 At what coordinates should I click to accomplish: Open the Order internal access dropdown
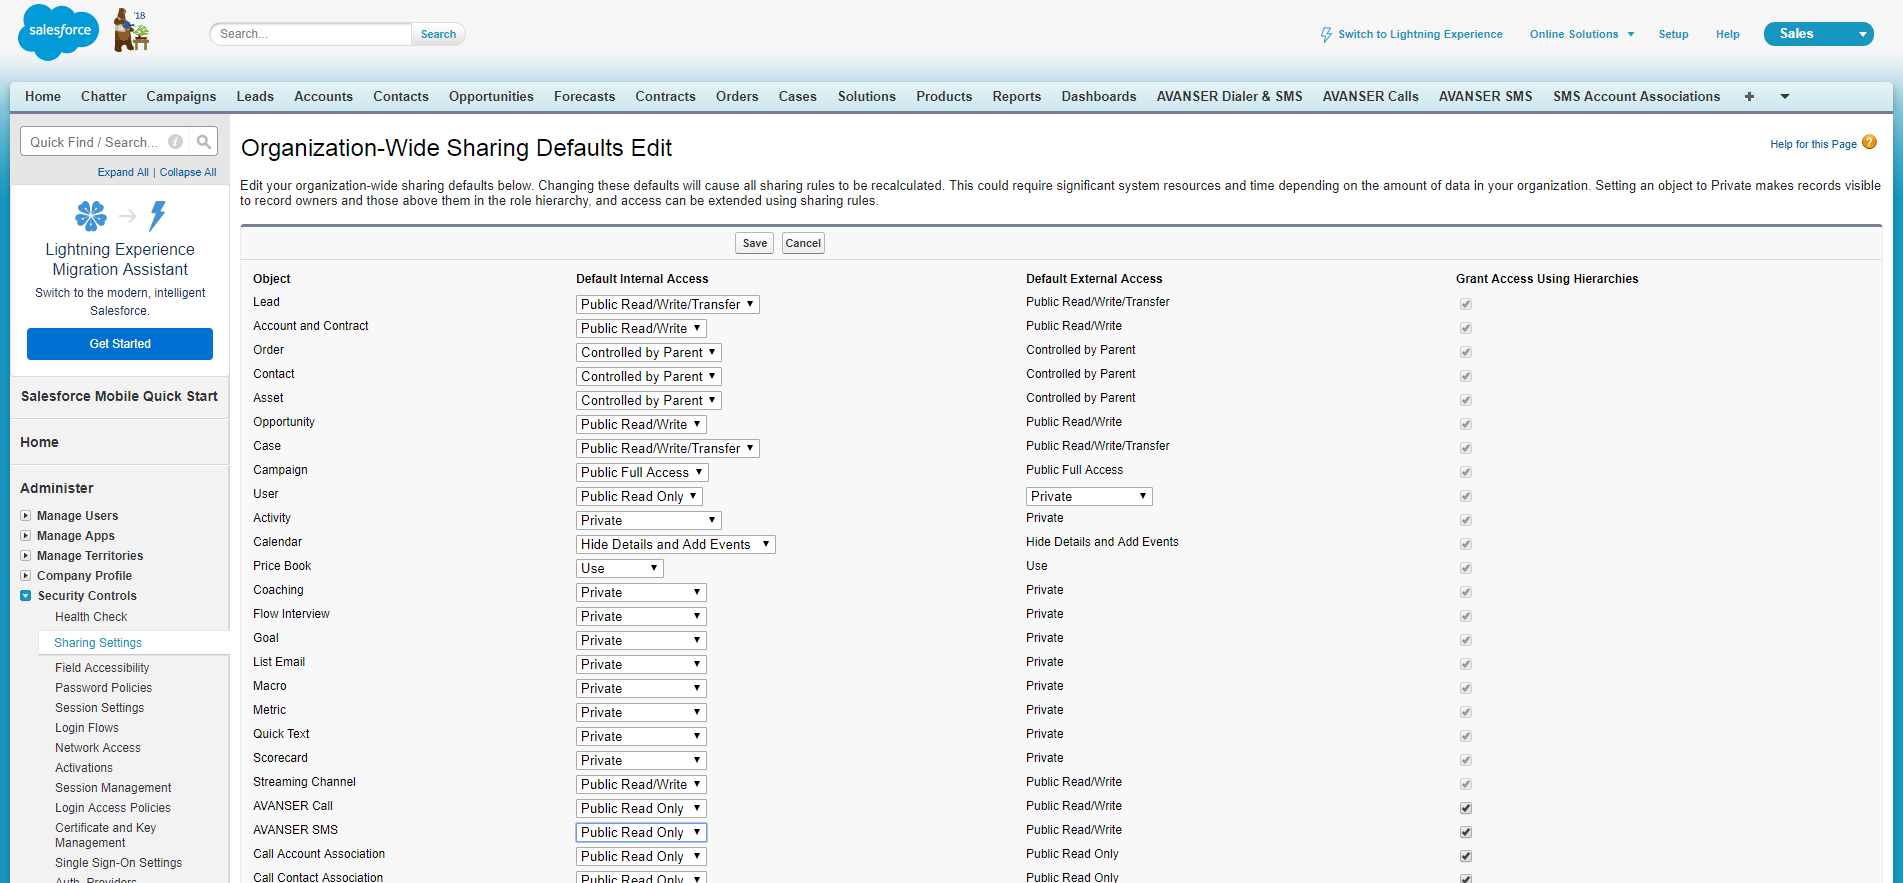pyautogui.click(x=649, y=352)
